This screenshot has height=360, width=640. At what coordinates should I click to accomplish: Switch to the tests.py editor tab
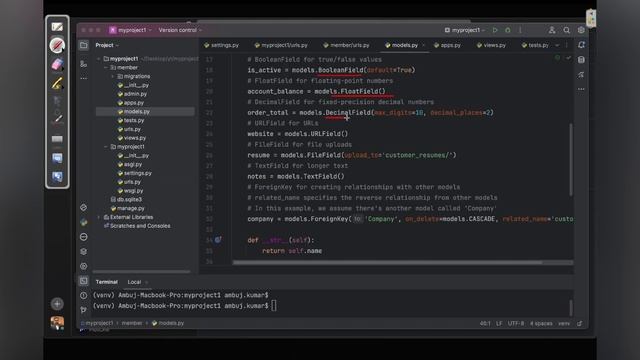tap(535, 45)
